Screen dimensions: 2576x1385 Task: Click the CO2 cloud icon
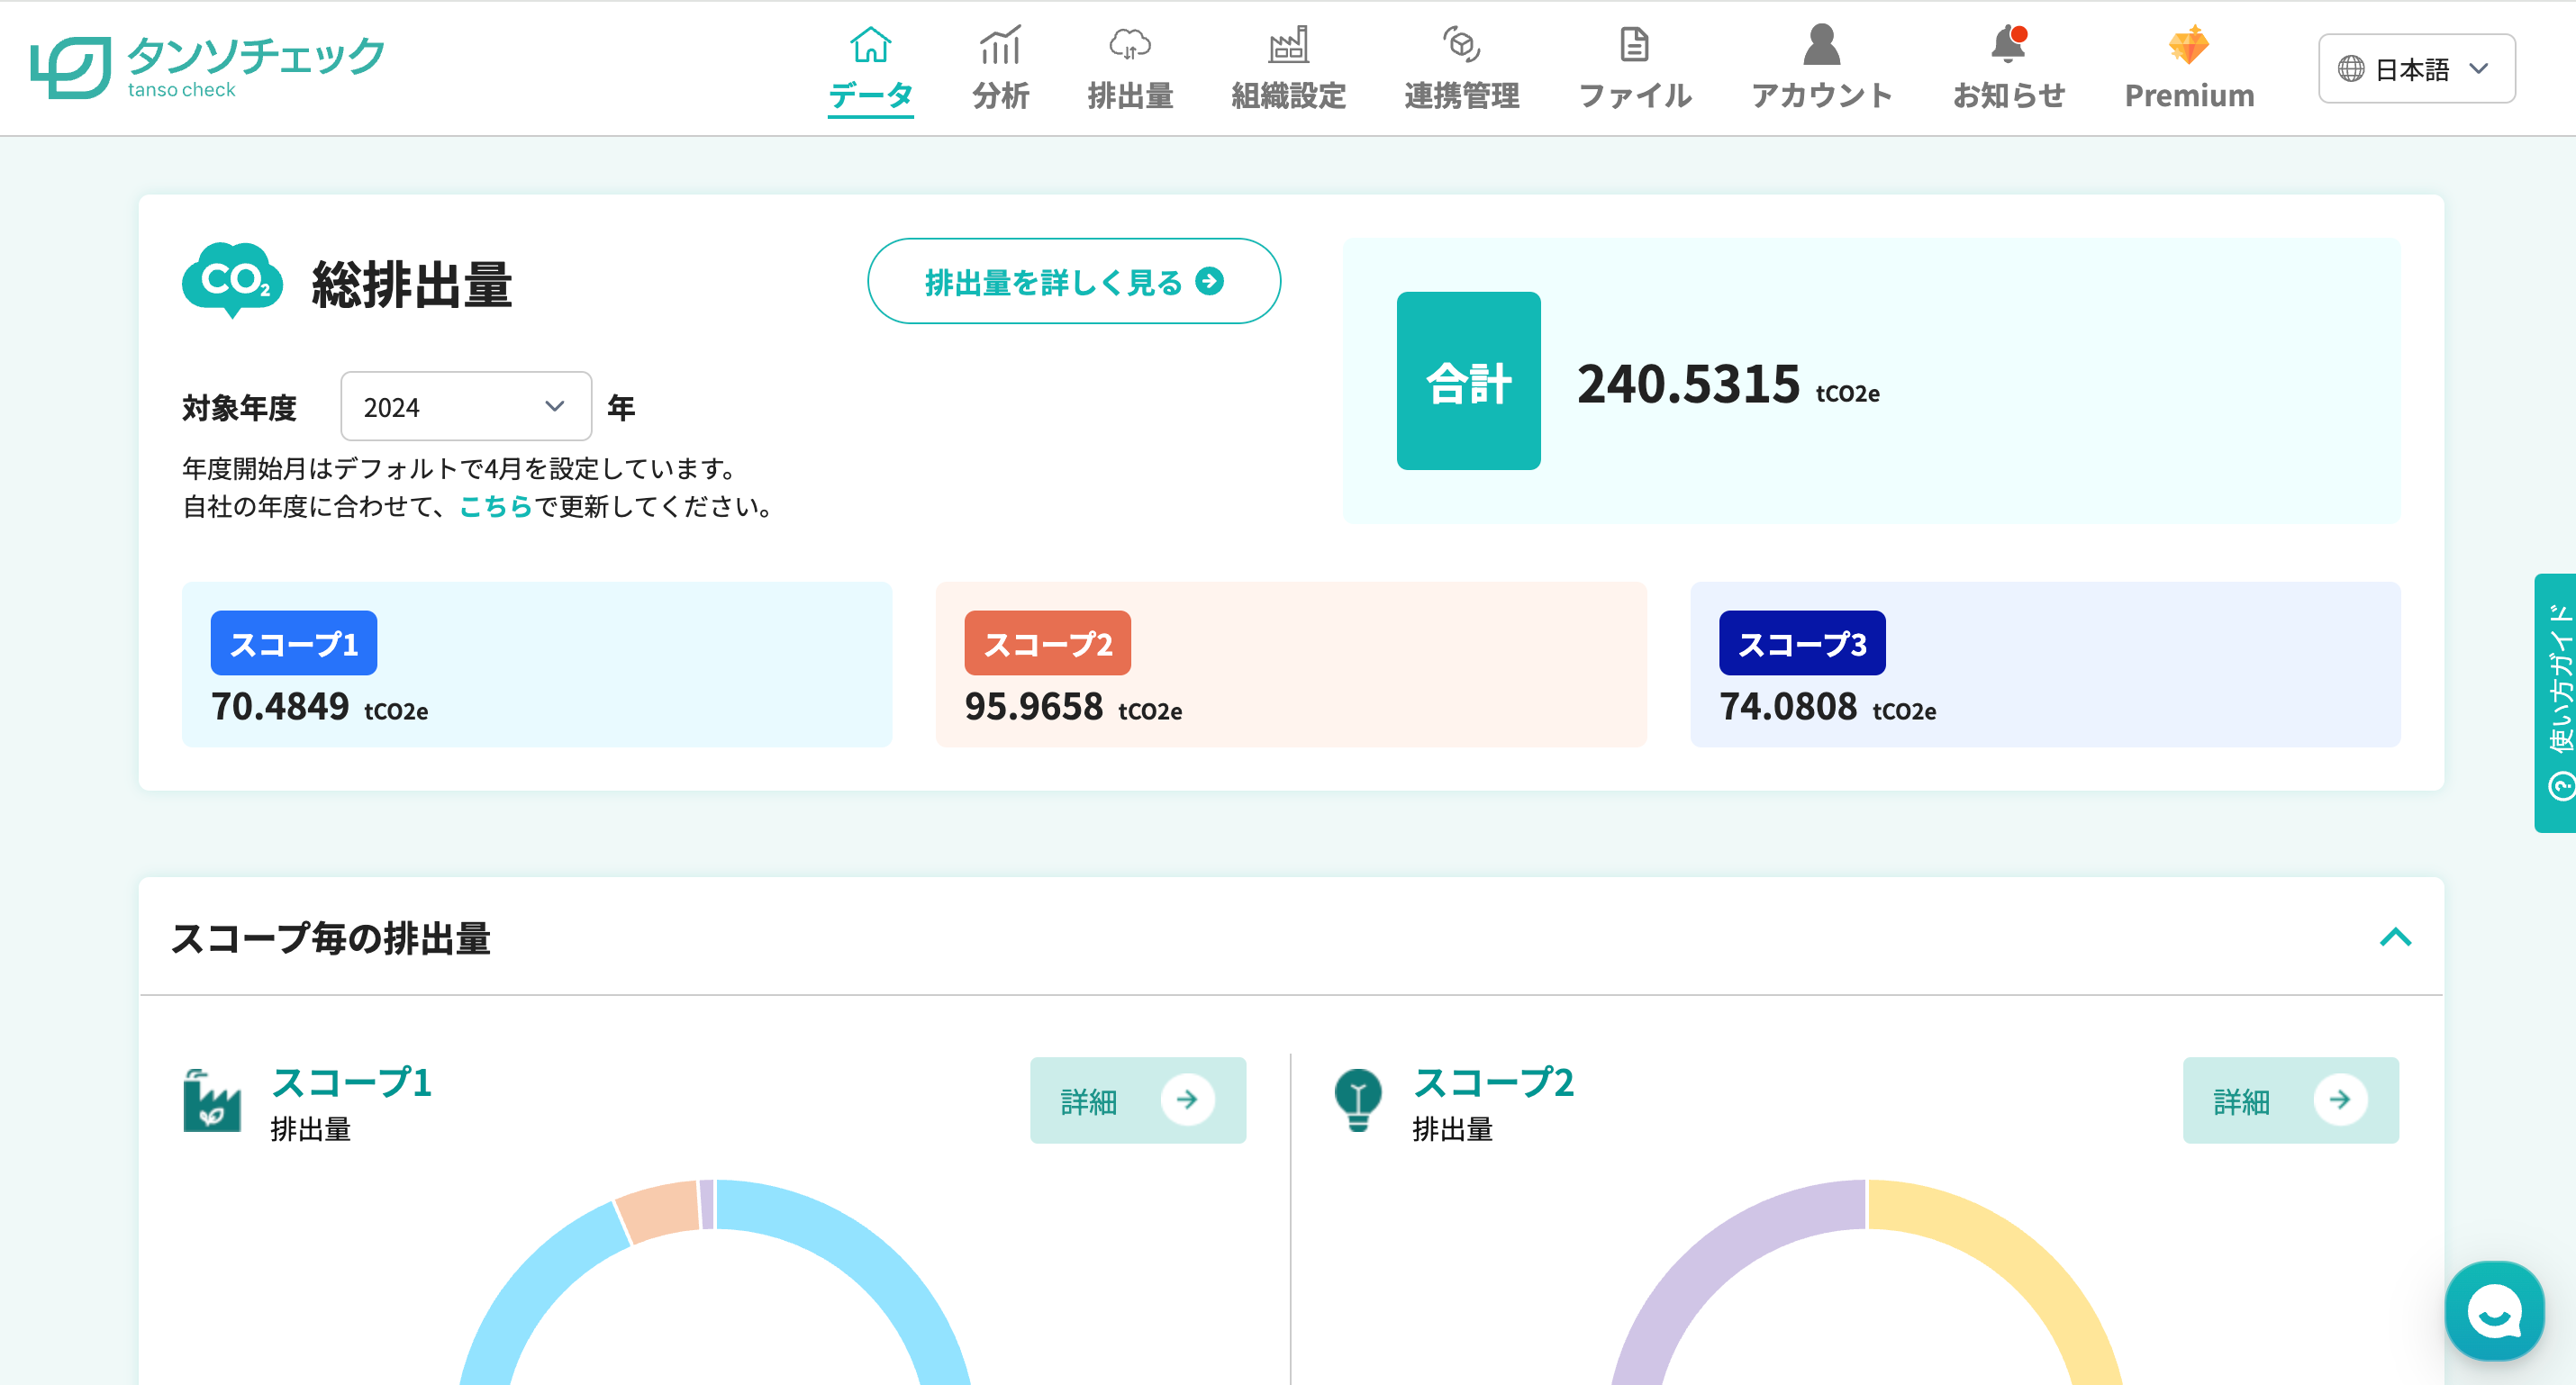coord(232,280)
